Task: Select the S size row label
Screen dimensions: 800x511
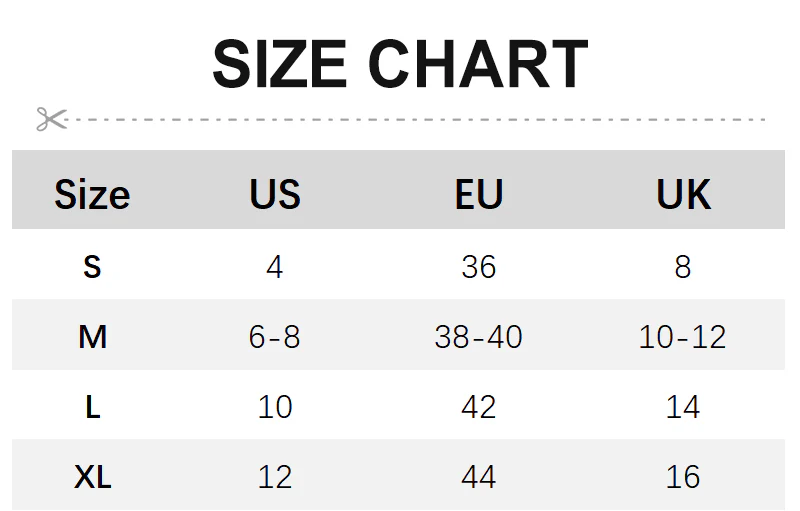Action: [92, 267]
